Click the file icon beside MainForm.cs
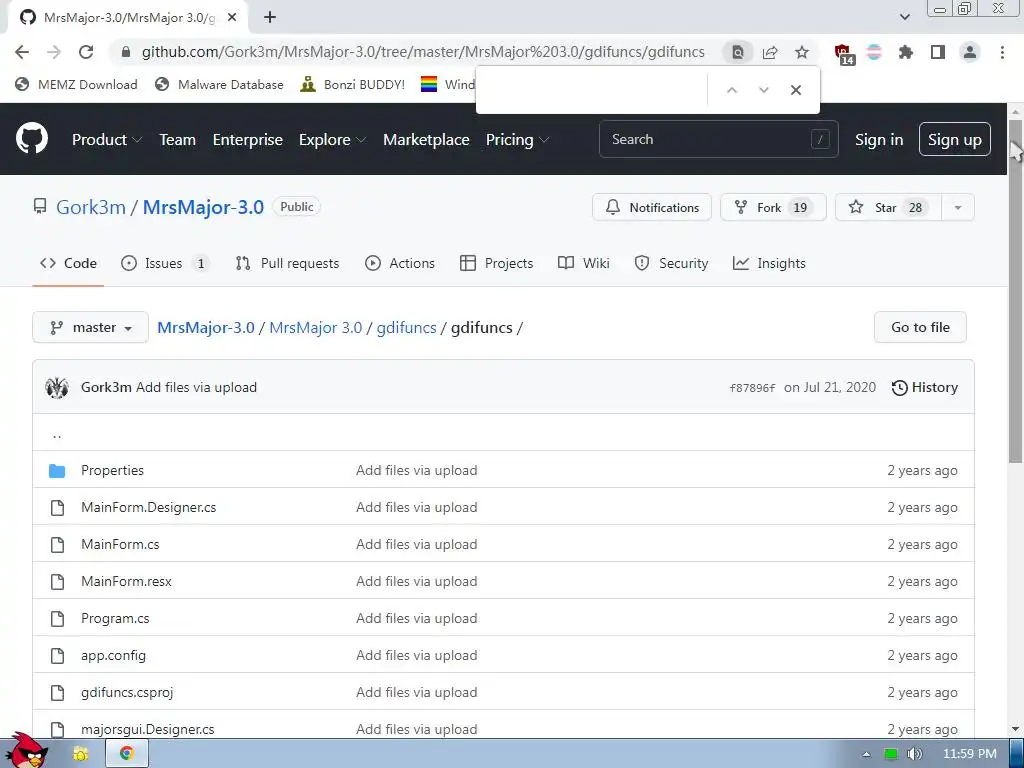The width and height of the screenshot is (1024, 768). (x=57, y=545)
